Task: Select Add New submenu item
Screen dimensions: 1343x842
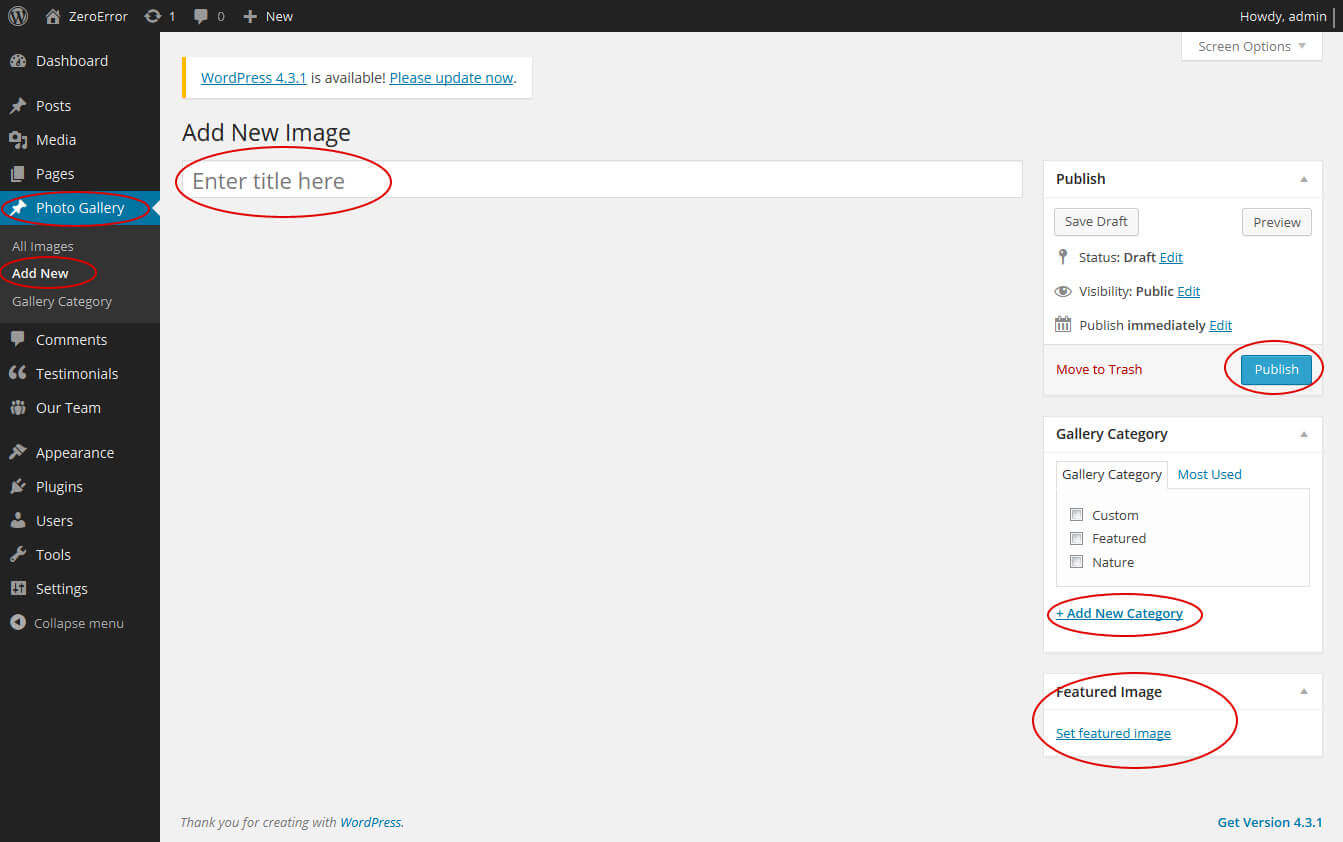Action: coord(40,273)
